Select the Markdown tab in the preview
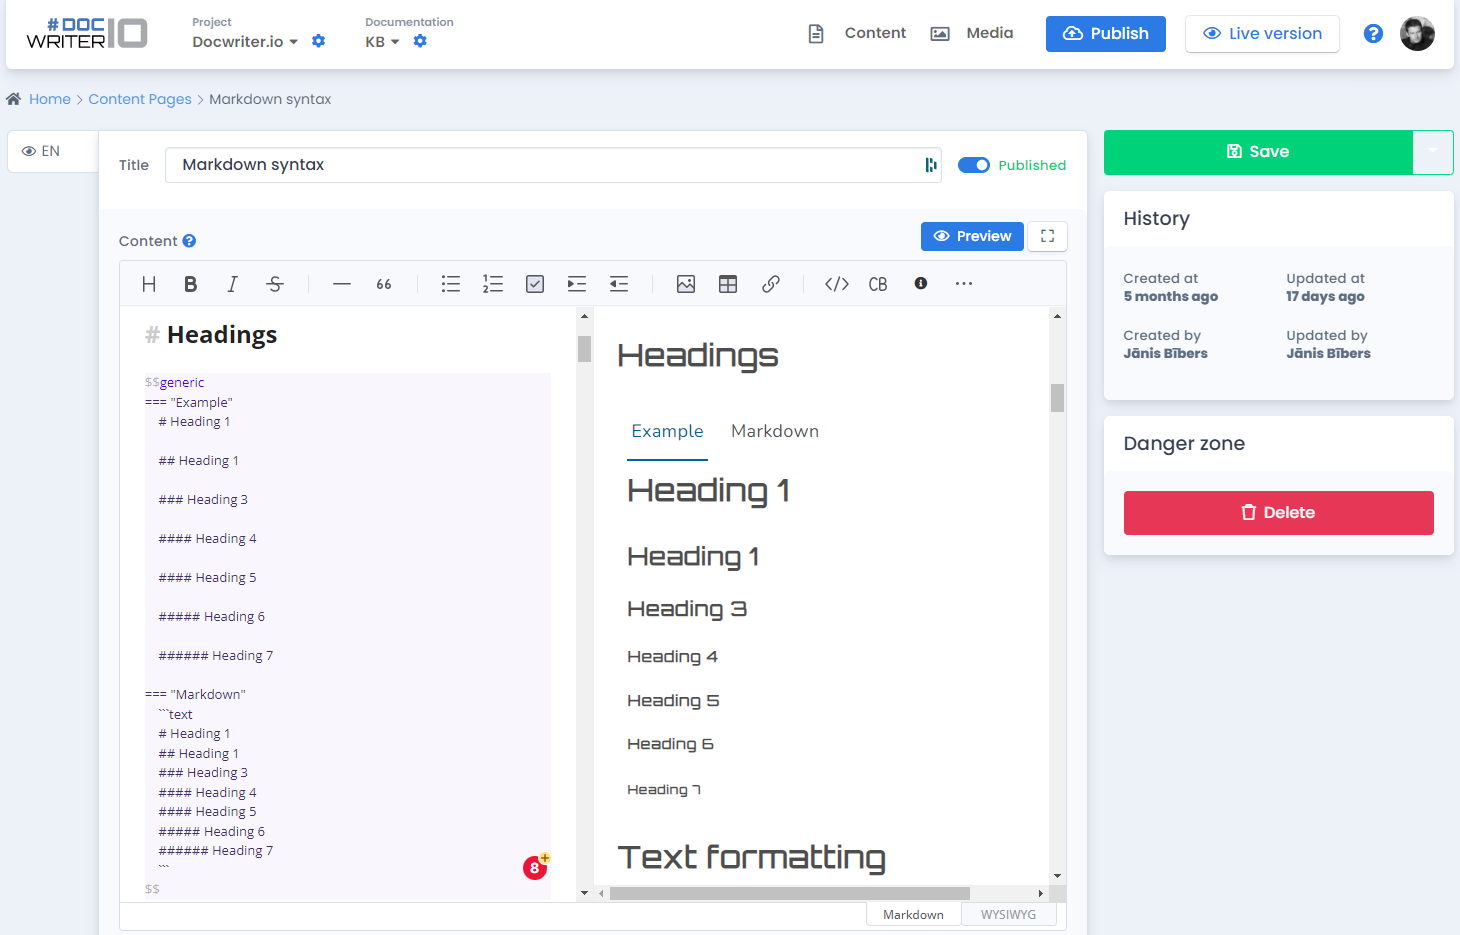 tap(775, 431)
